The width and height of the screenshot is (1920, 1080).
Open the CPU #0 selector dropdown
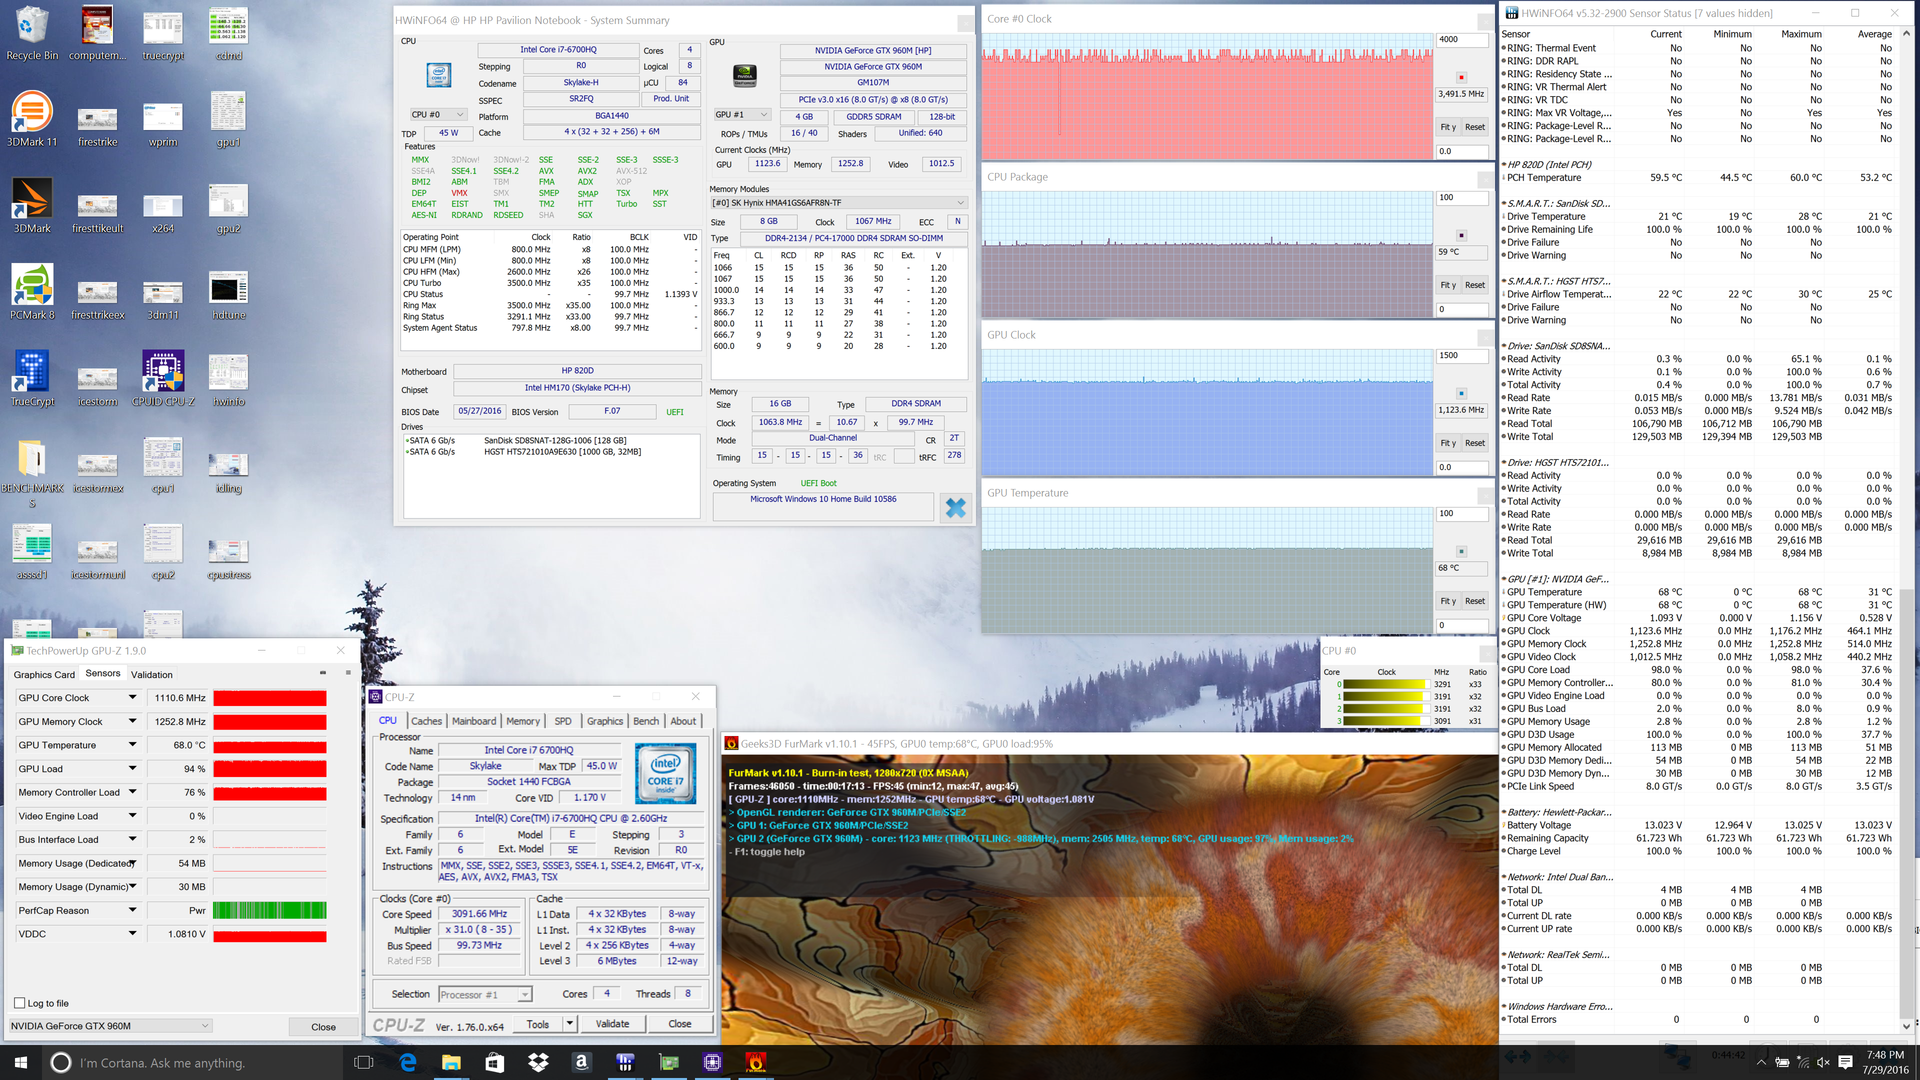[438, 115]
